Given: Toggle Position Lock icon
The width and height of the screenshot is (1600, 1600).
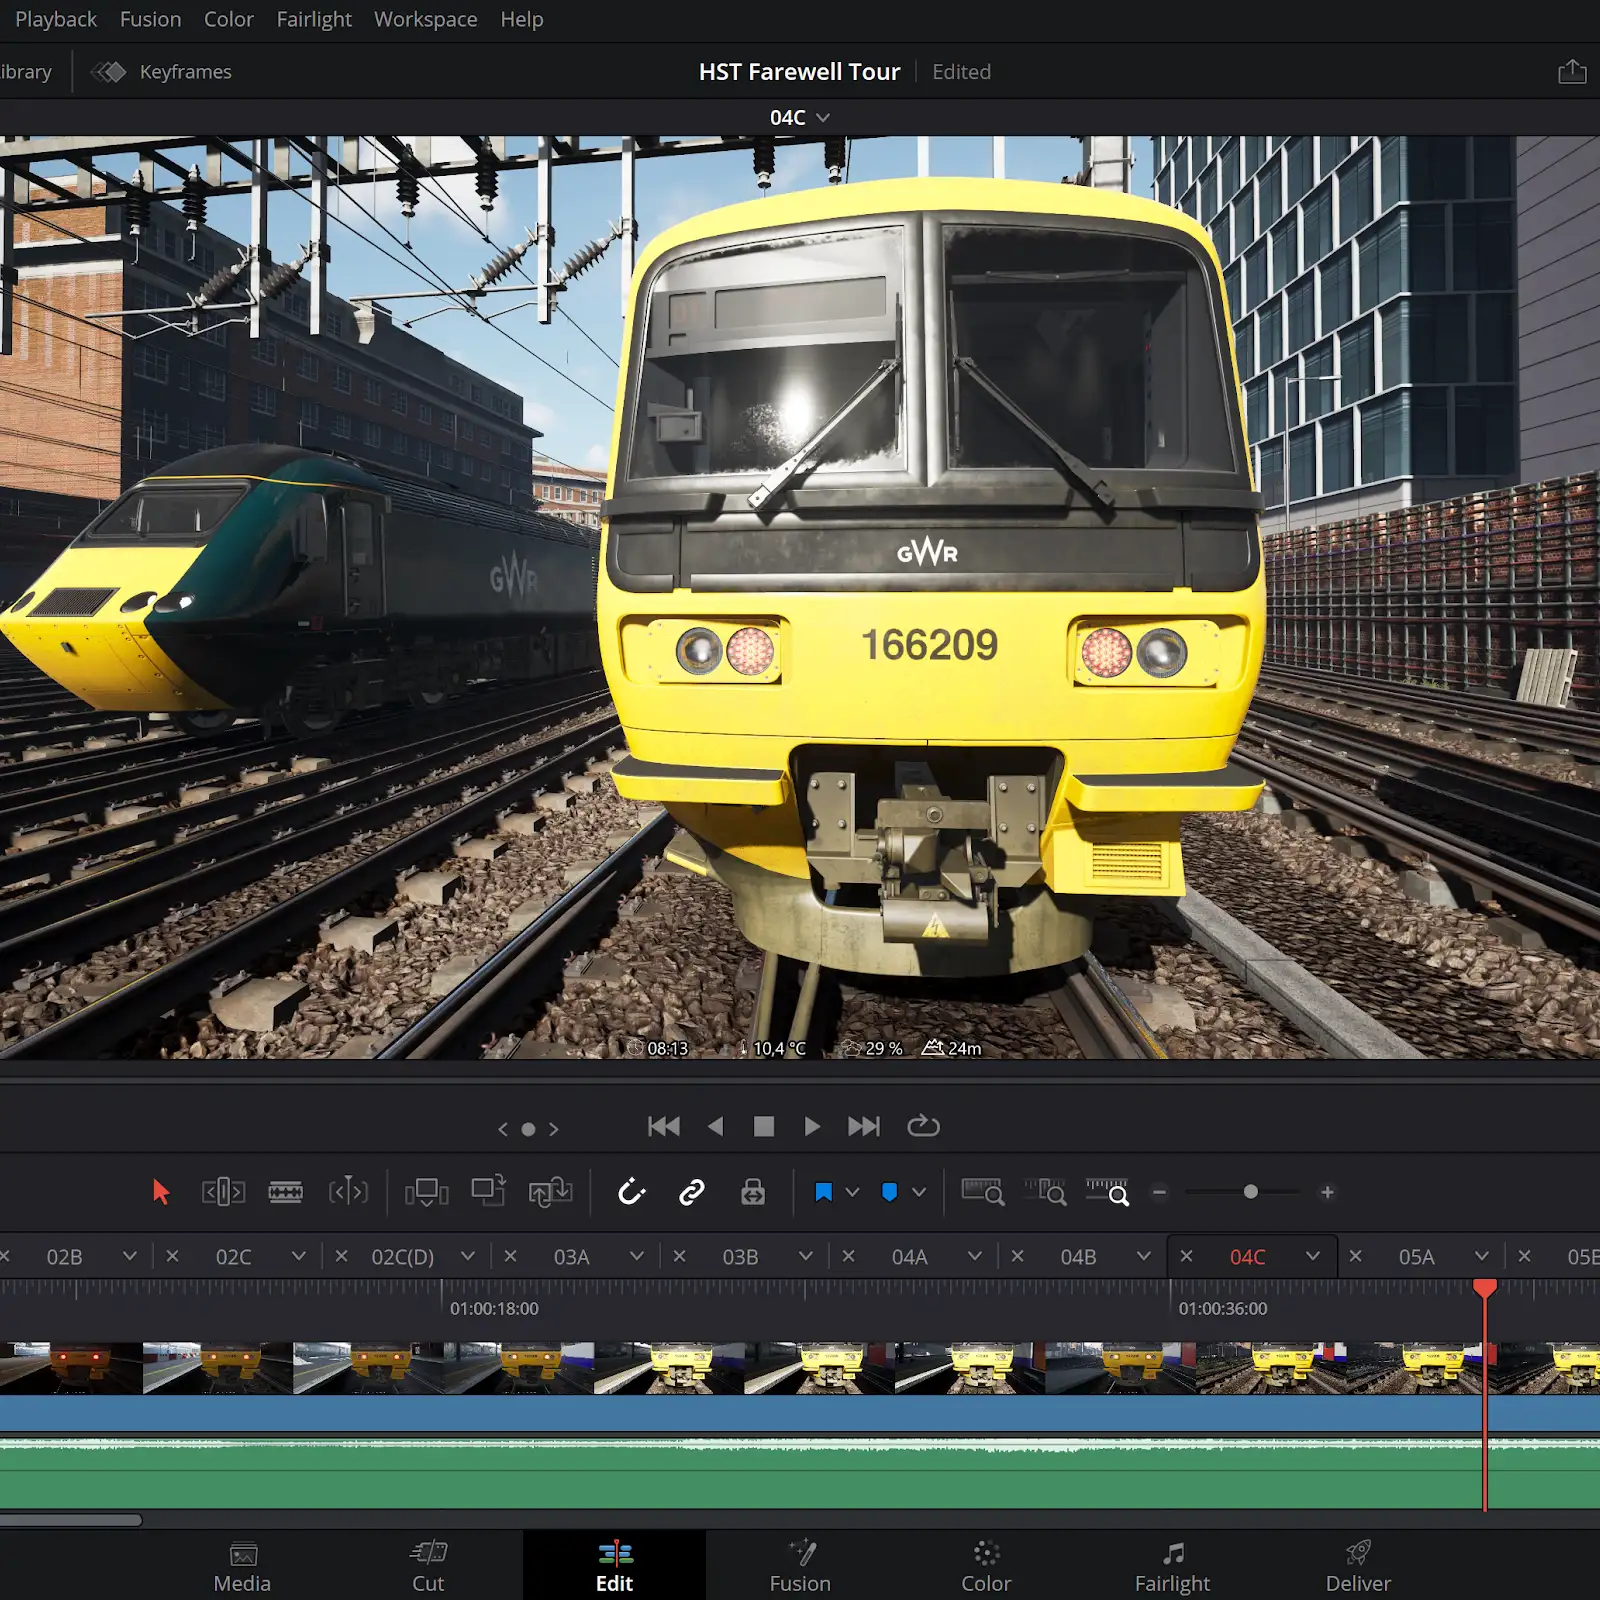Looking at the screenshot, I should [x=753, y=1192].
